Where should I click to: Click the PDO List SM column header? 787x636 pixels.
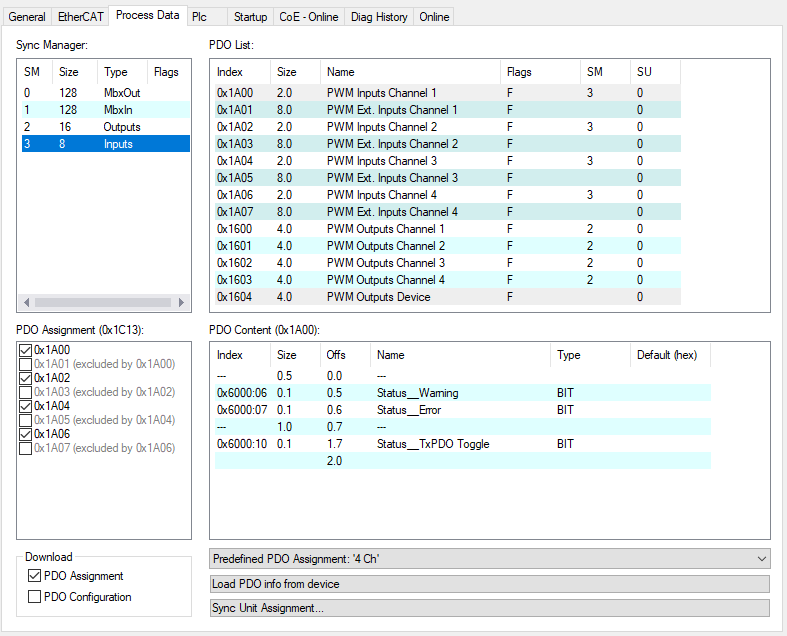(605, 72)
